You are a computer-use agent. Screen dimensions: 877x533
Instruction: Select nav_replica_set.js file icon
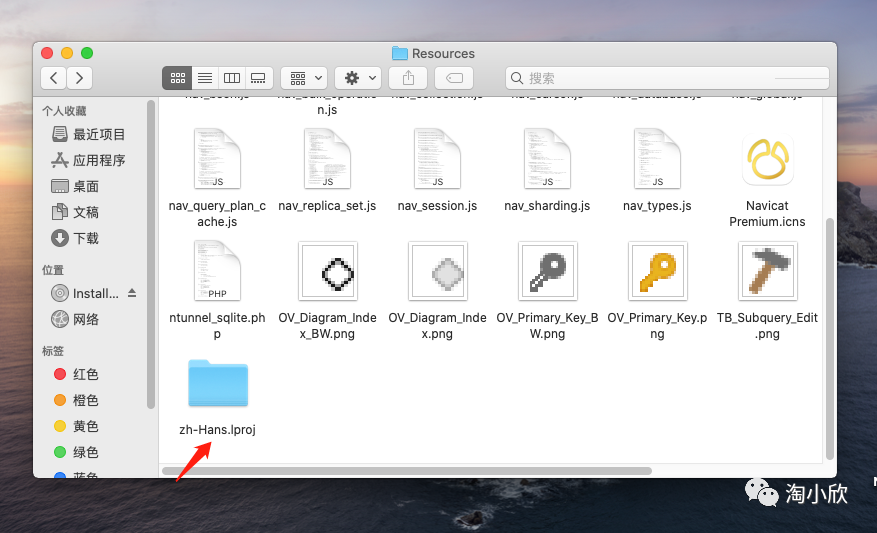(327, 159)
